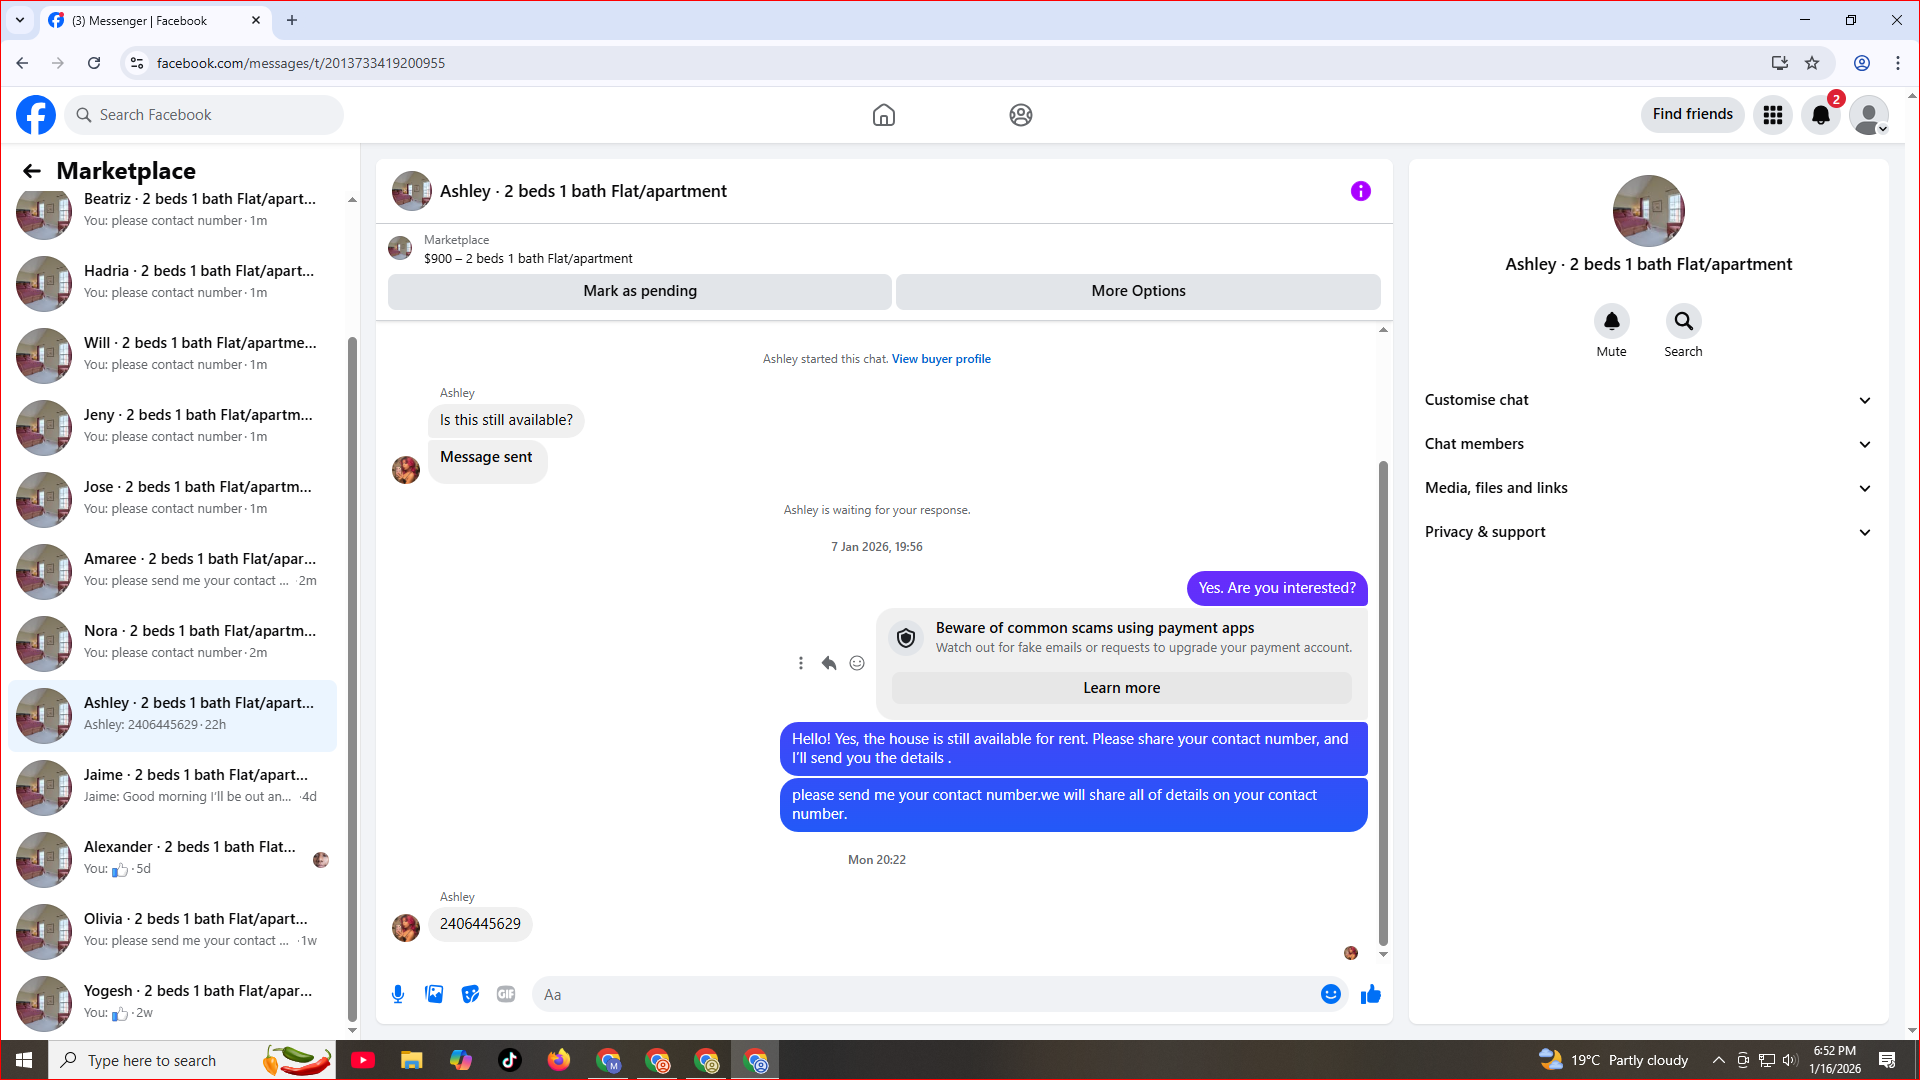Open Facebook notifications bell
This screenshot has height=1080, width=1920.
pos(1821,115)
